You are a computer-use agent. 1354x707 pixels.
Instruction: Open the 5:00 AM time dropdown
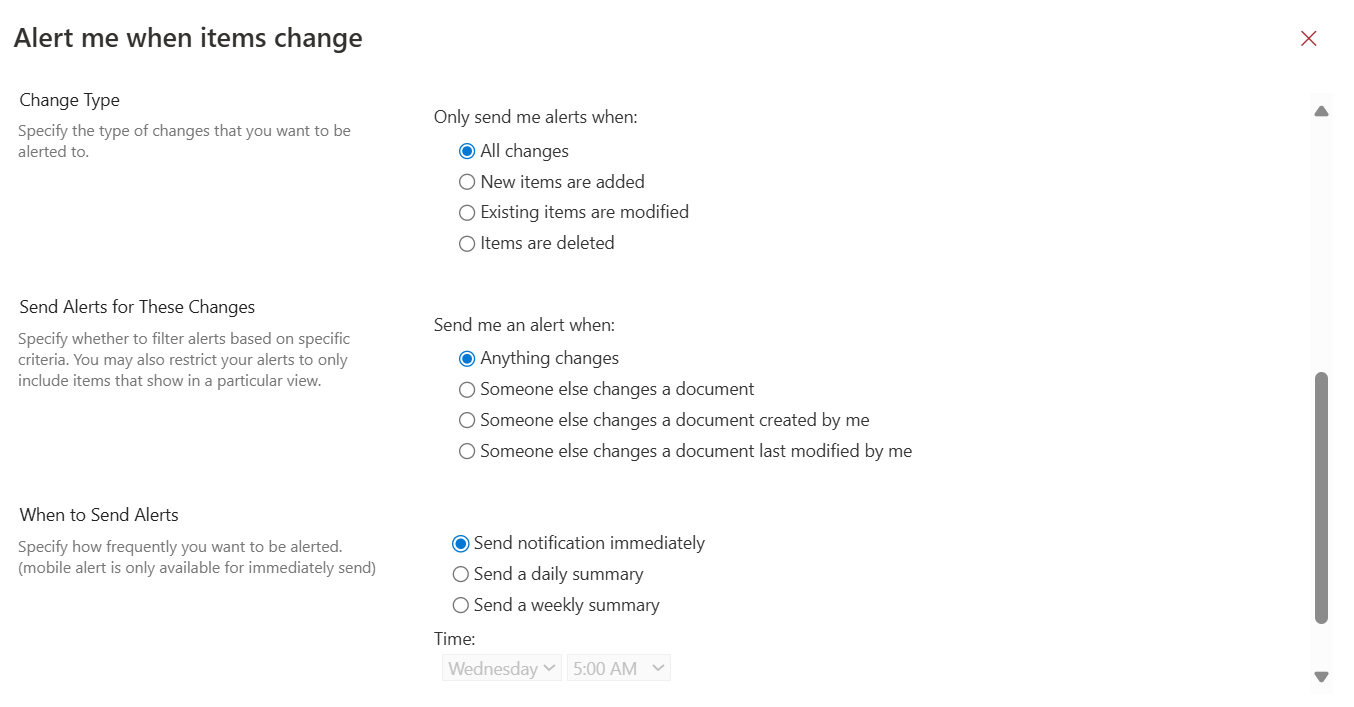pyautogui.click(x=618, y=667)
